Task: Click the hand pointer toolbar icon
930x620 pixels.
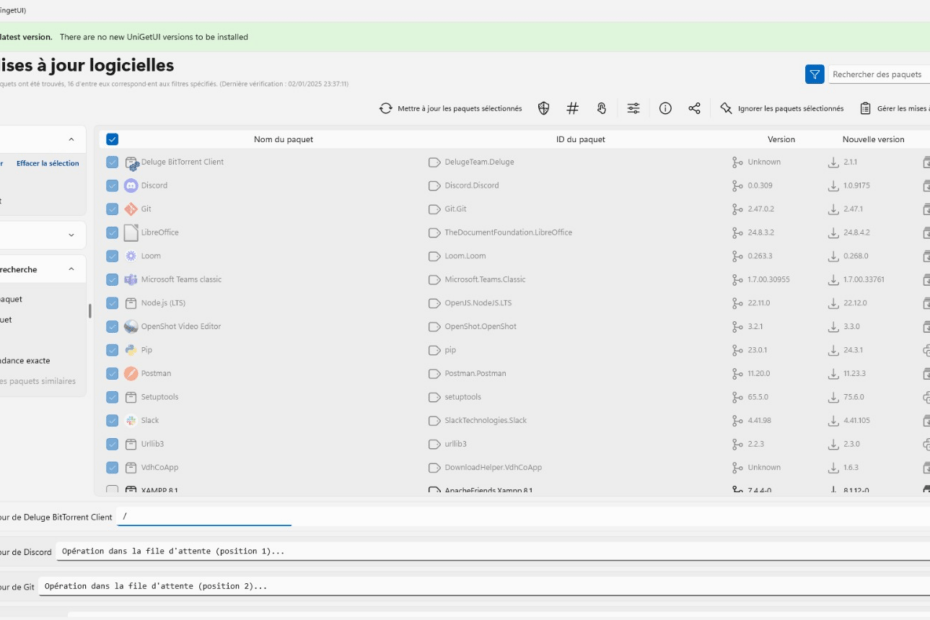Action: click(x=602, y=108)
